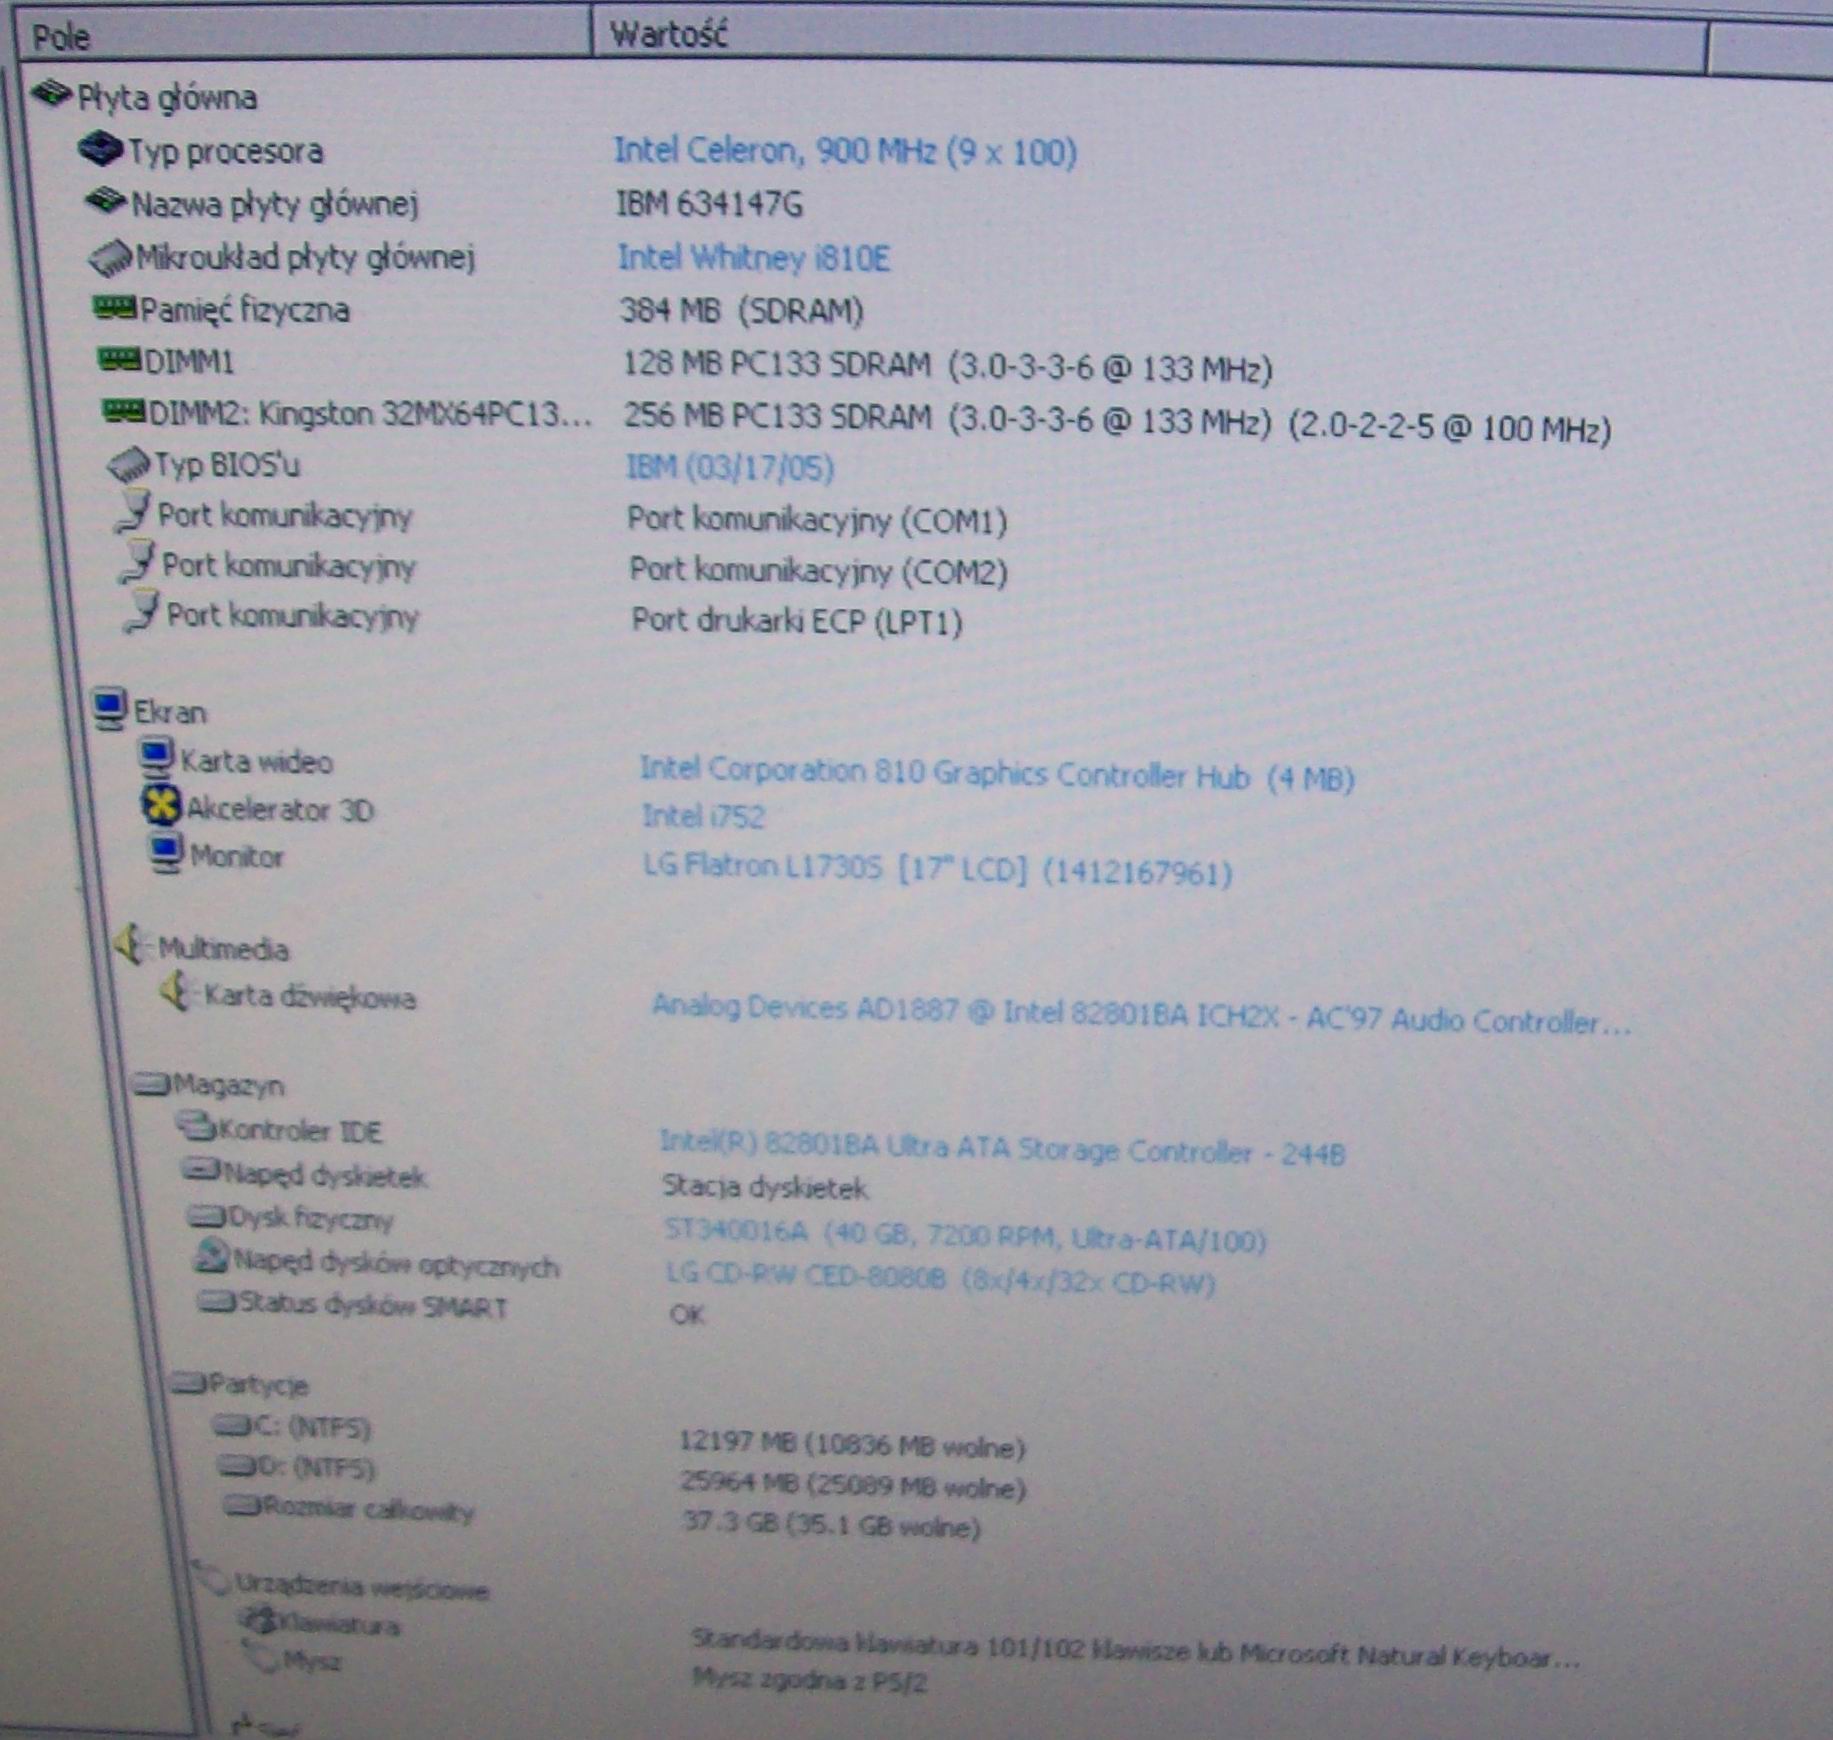Click the DIMM1 memory module icon

(120, 359)
